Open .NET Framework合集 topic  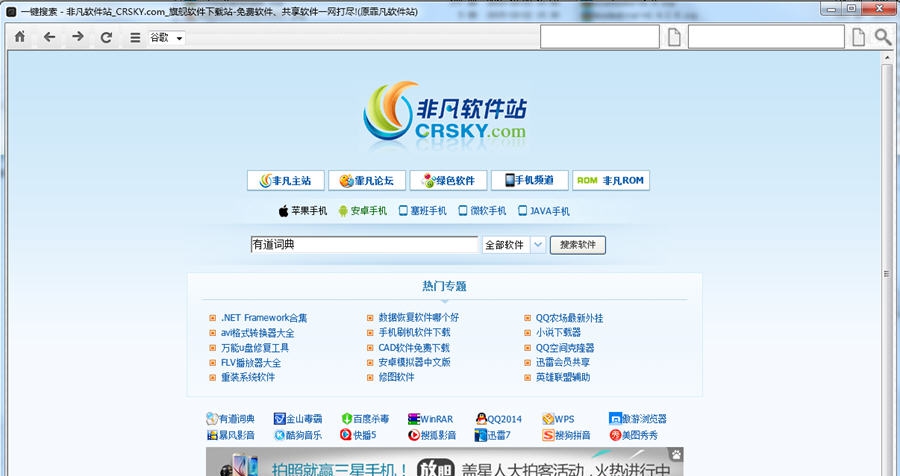(x=264, y=318)
